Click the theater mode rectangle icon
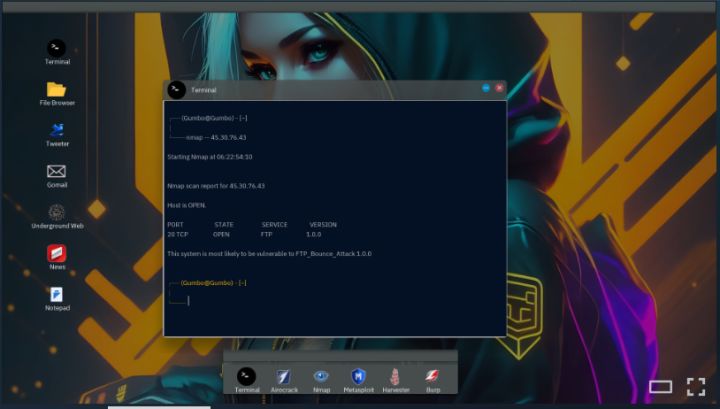This screenshot has width=720, height=409. (660, 387)
